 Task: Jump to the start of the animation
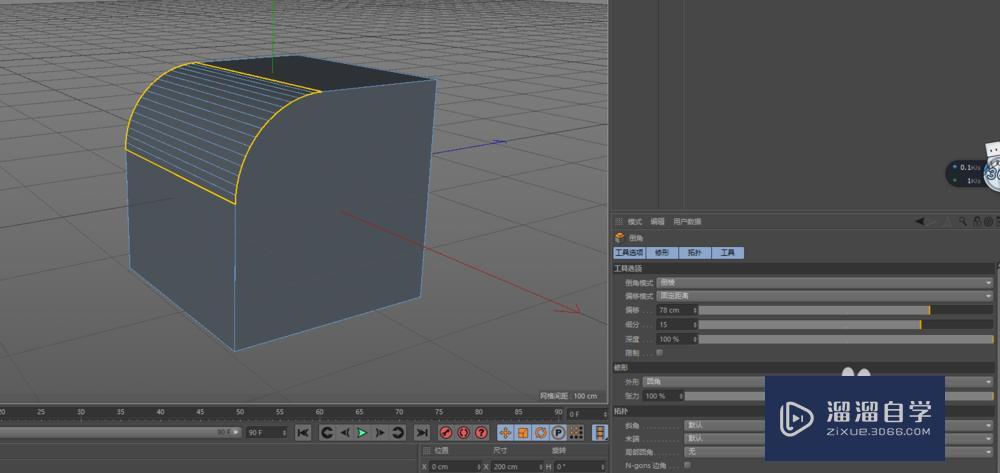303,433
